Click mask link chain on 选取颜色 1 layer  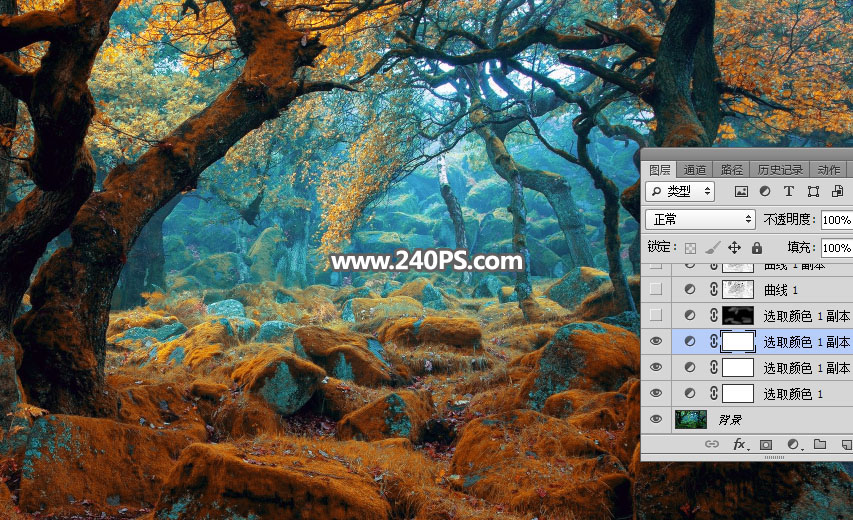coord(714,393)
